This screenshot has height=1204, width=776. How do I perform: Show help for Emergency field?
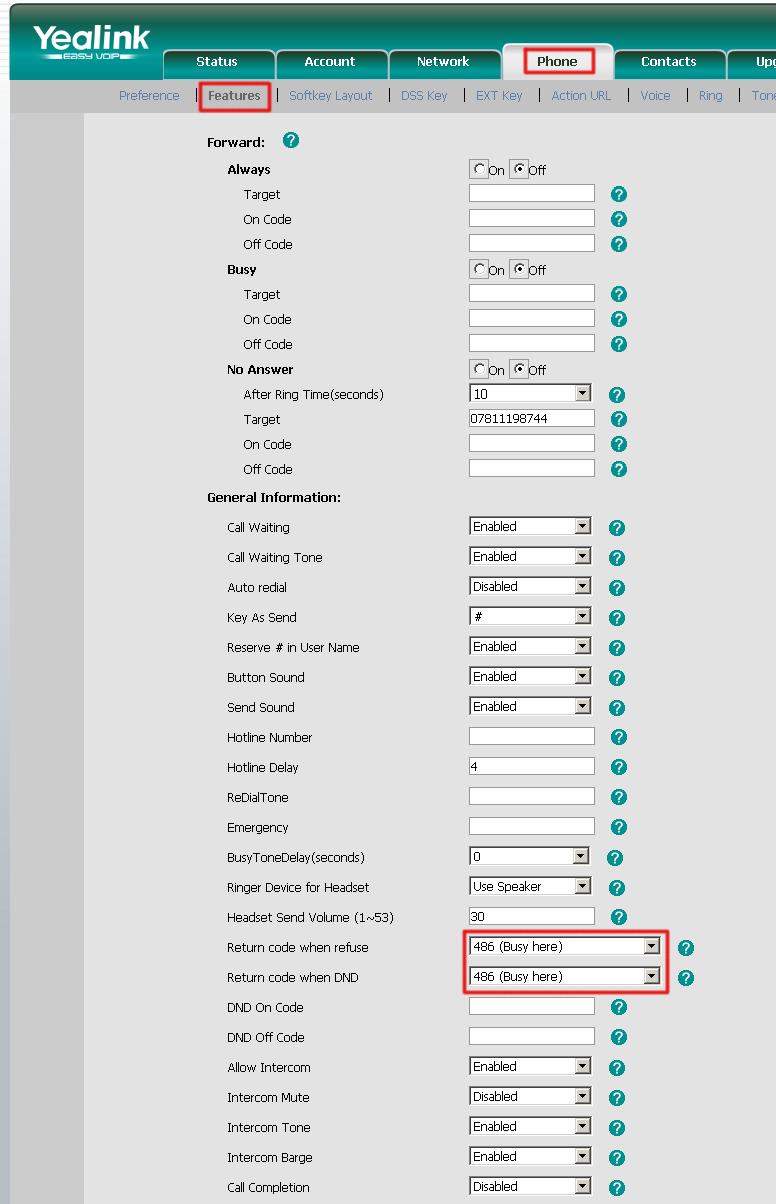tap(619, 828)
